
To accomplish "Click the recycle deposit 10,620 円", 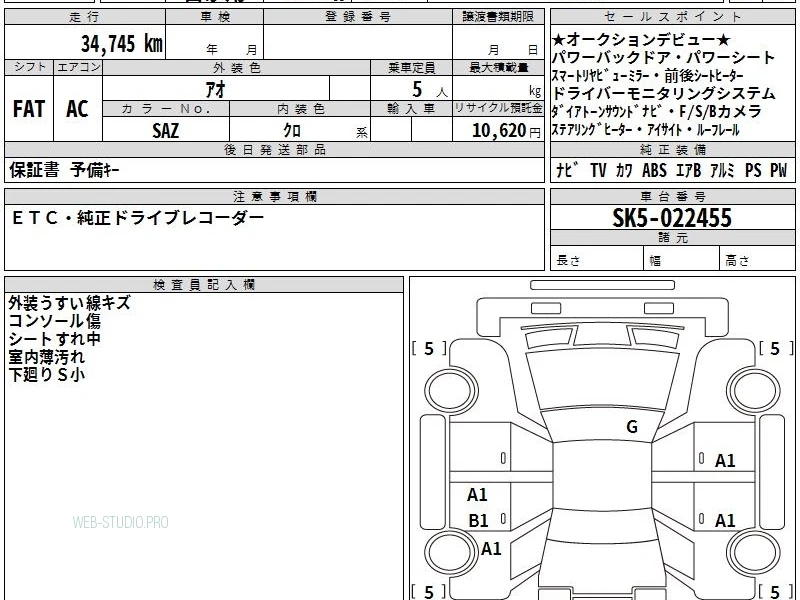I will [506, 131].
